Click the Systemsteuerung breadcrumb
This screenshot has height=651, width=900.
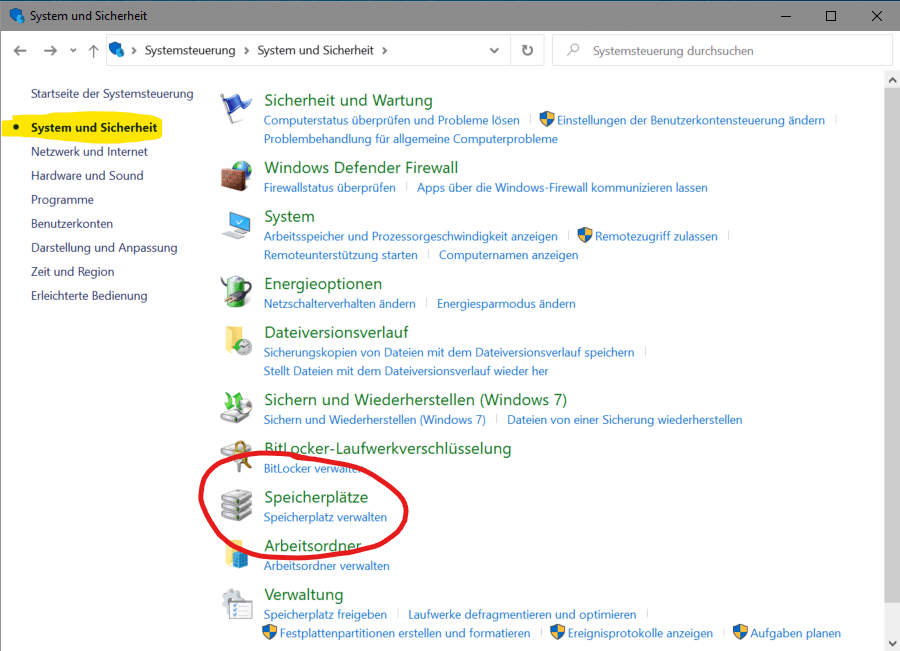coord(190,51)
